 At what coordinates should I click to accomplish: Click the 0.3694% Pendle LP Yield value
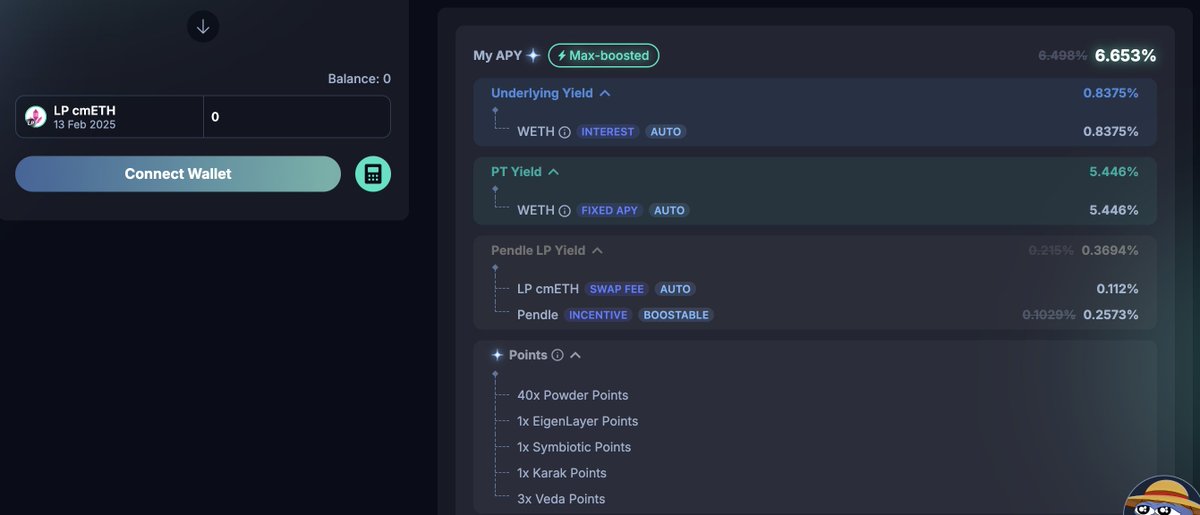[x=1110, y=250]
